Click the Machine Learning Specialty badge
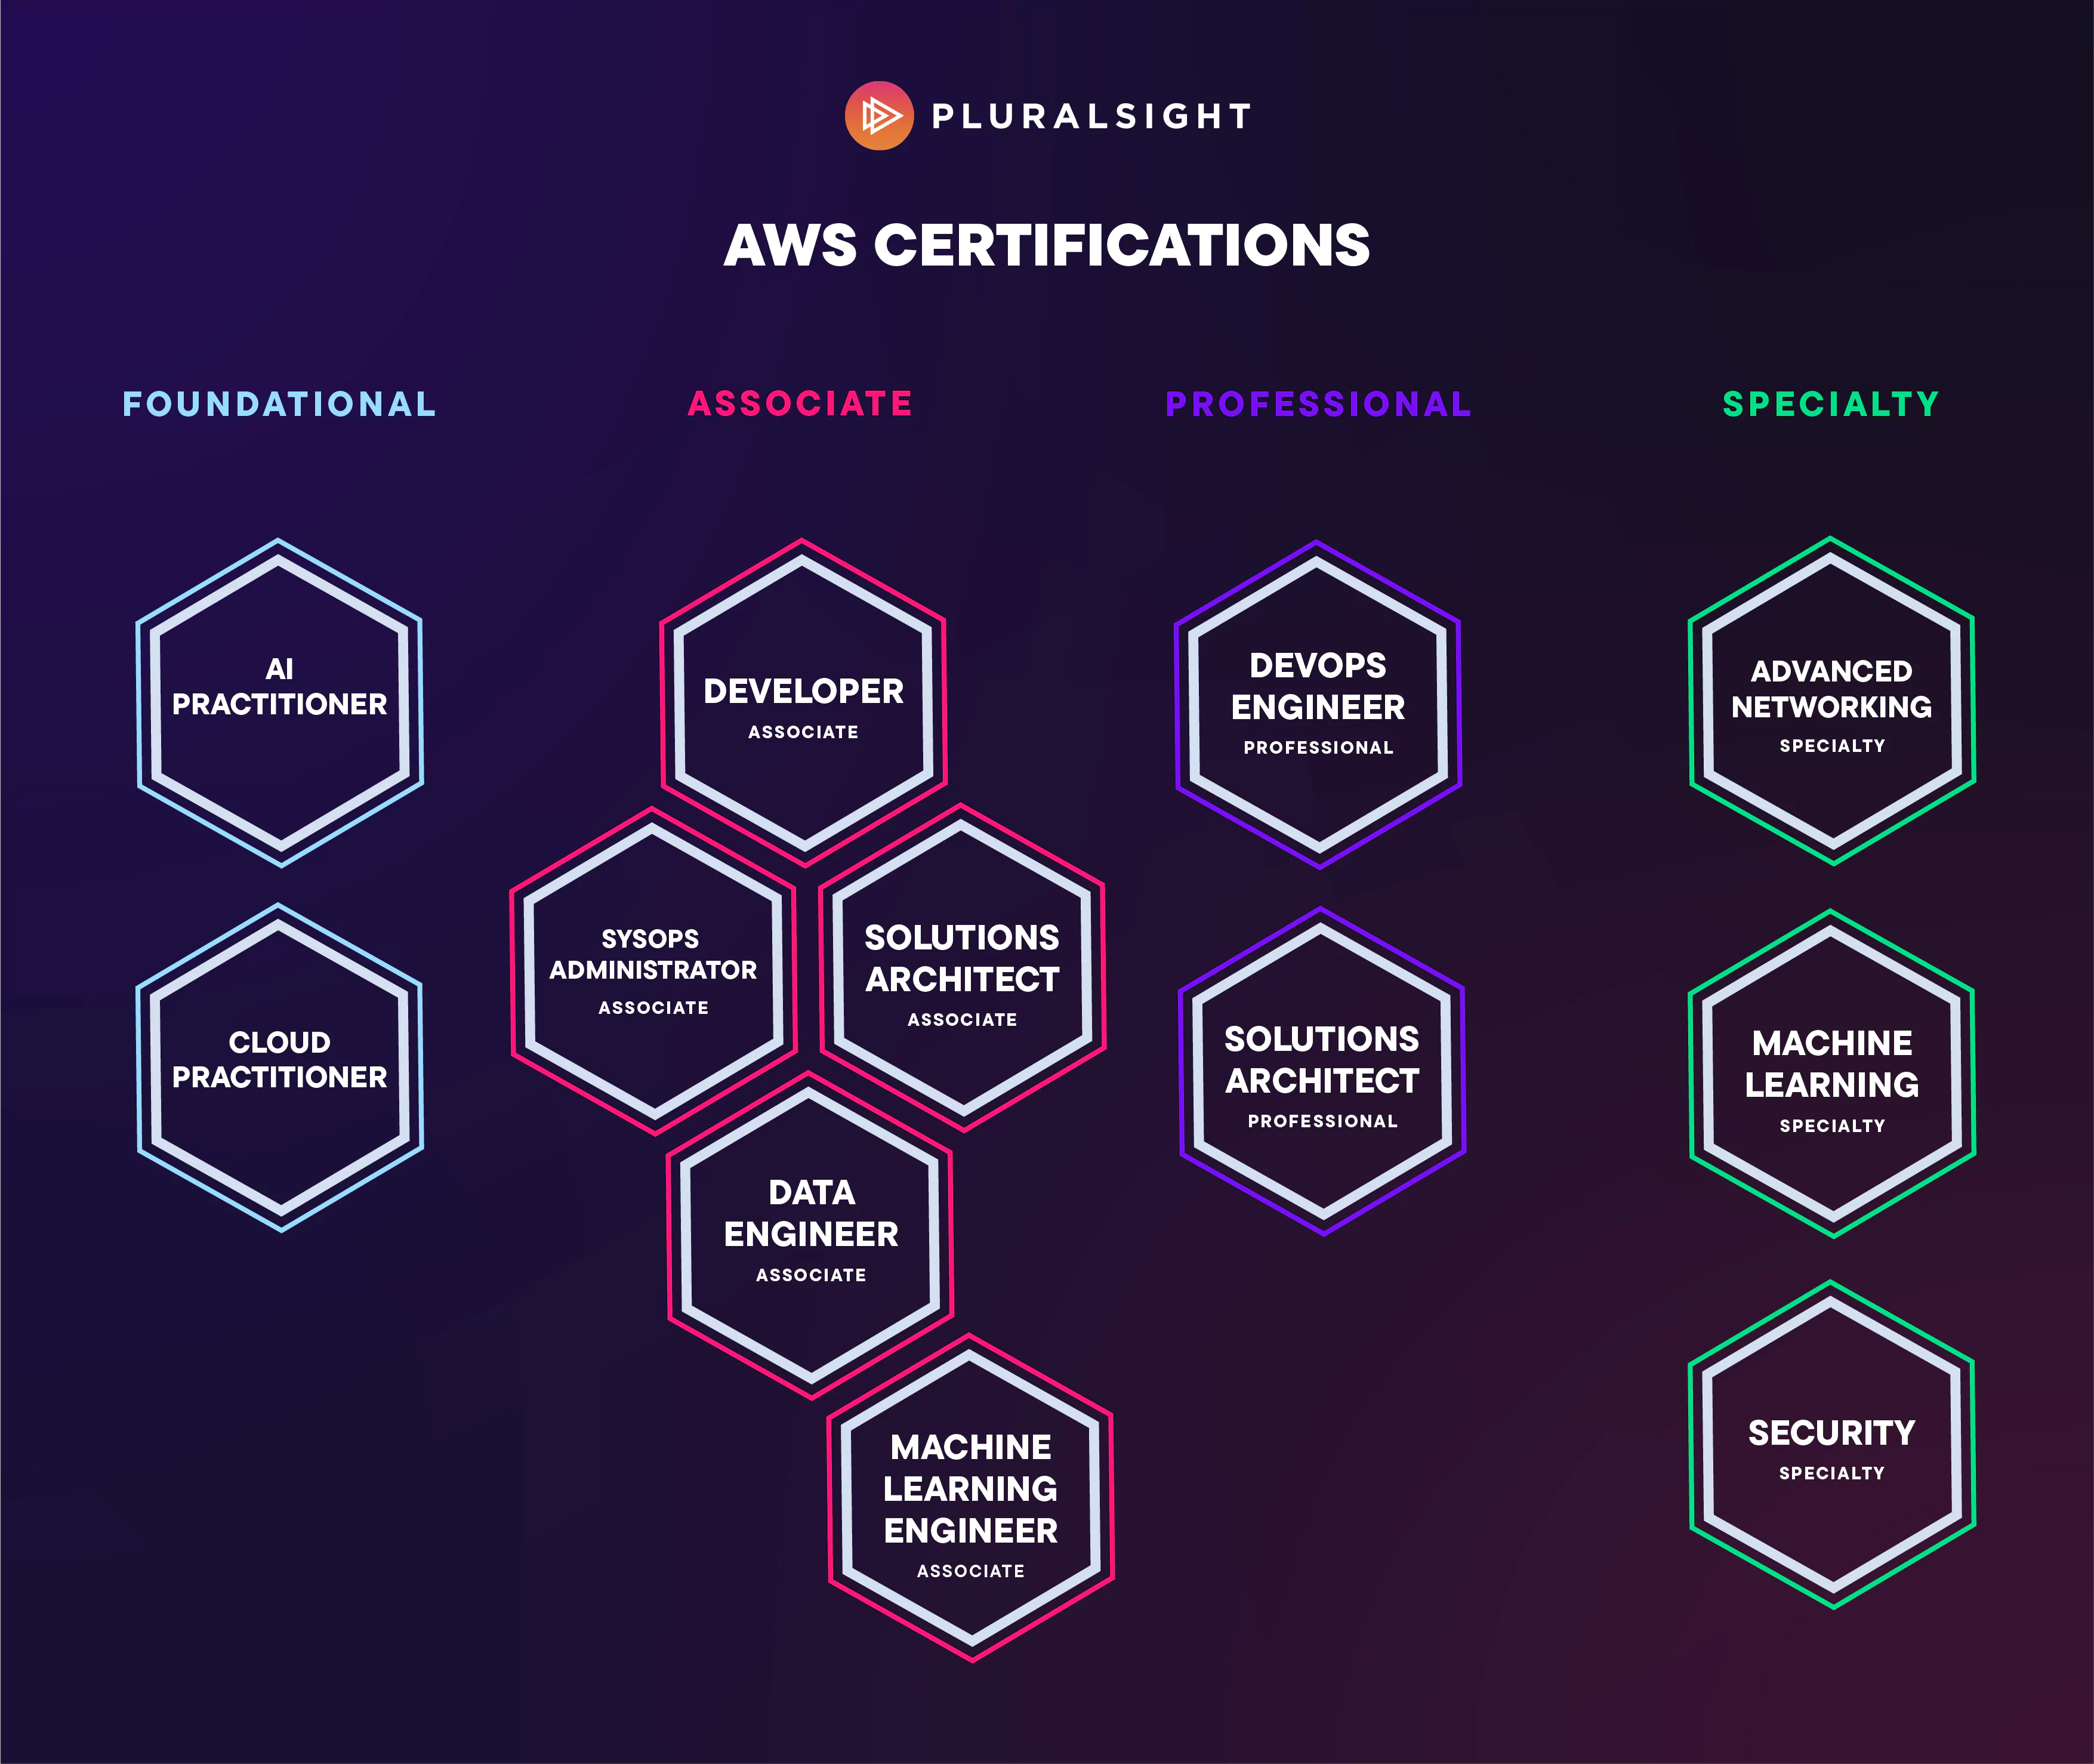 1832,1074
